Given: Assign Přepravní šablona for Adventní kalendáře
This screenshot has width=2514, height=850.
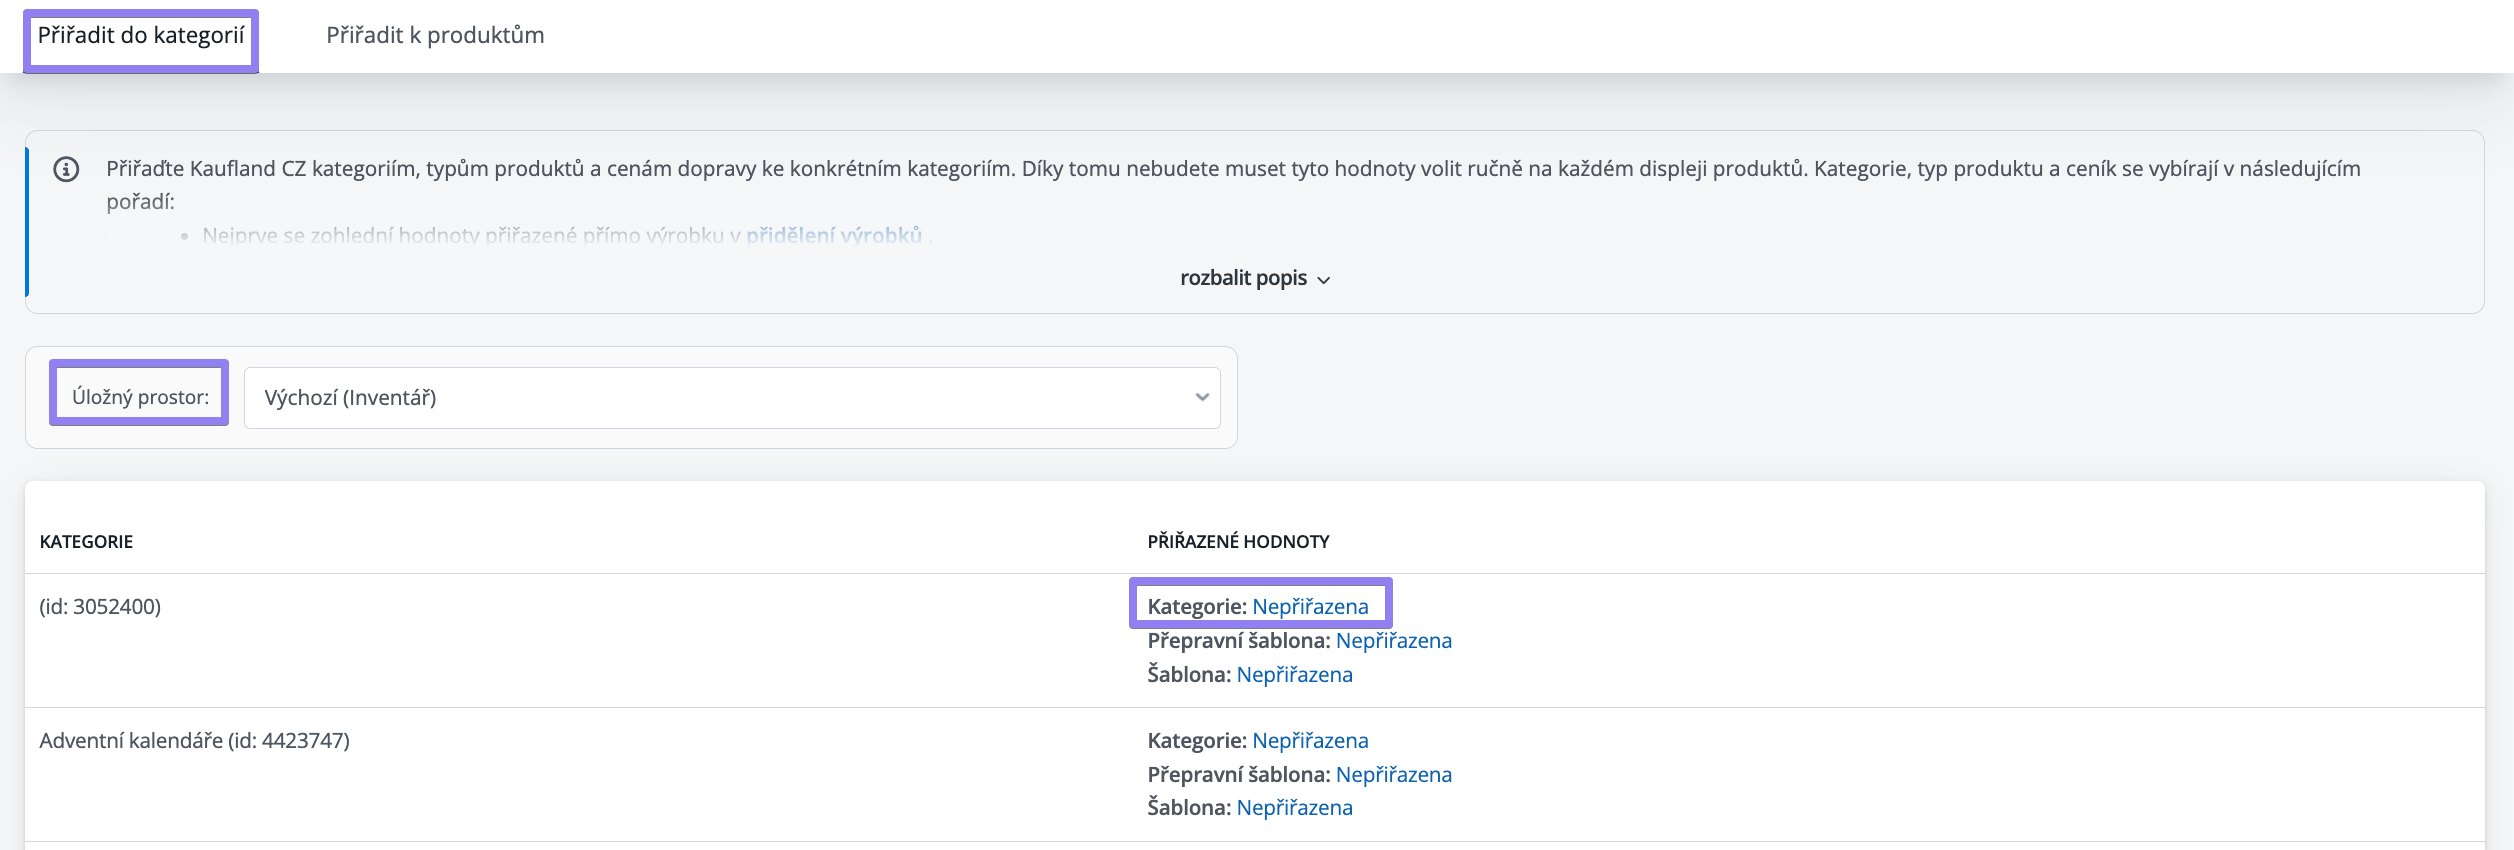Looking at the screenshot, I should 1393,774.
